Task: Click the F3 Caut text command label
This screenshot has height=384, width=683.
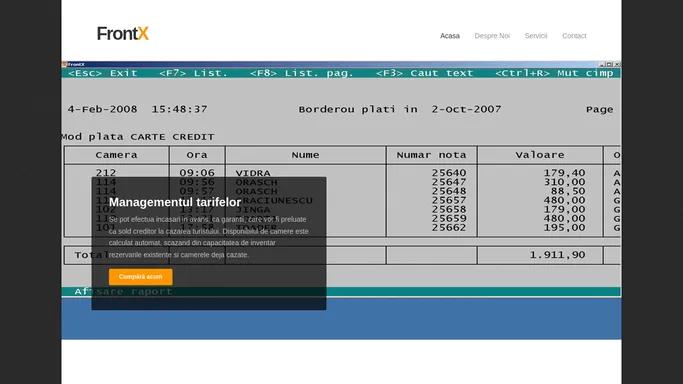Action: pyautogui.click(x=425, y=73)
